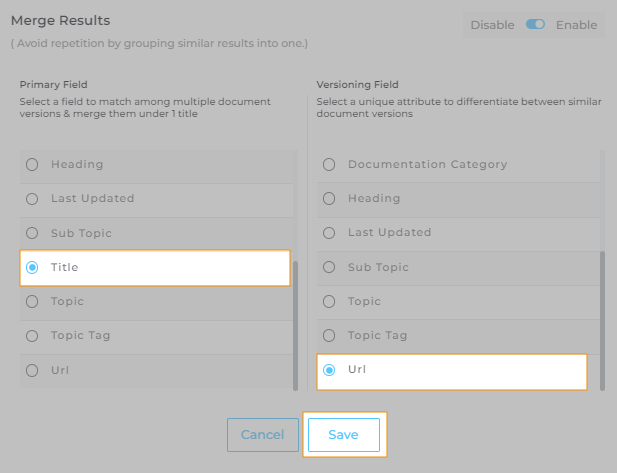Screen dimensions: 617x473
Task: Click the Versioning Field list scrollbar
Action: click(601, 320)
